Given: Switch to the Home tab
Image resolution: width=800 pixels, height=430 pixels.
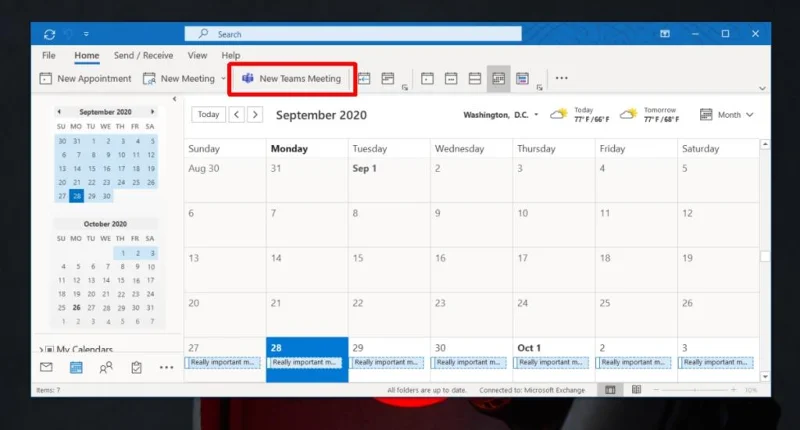Looking at the screenshot, I should tap(87, 55).
